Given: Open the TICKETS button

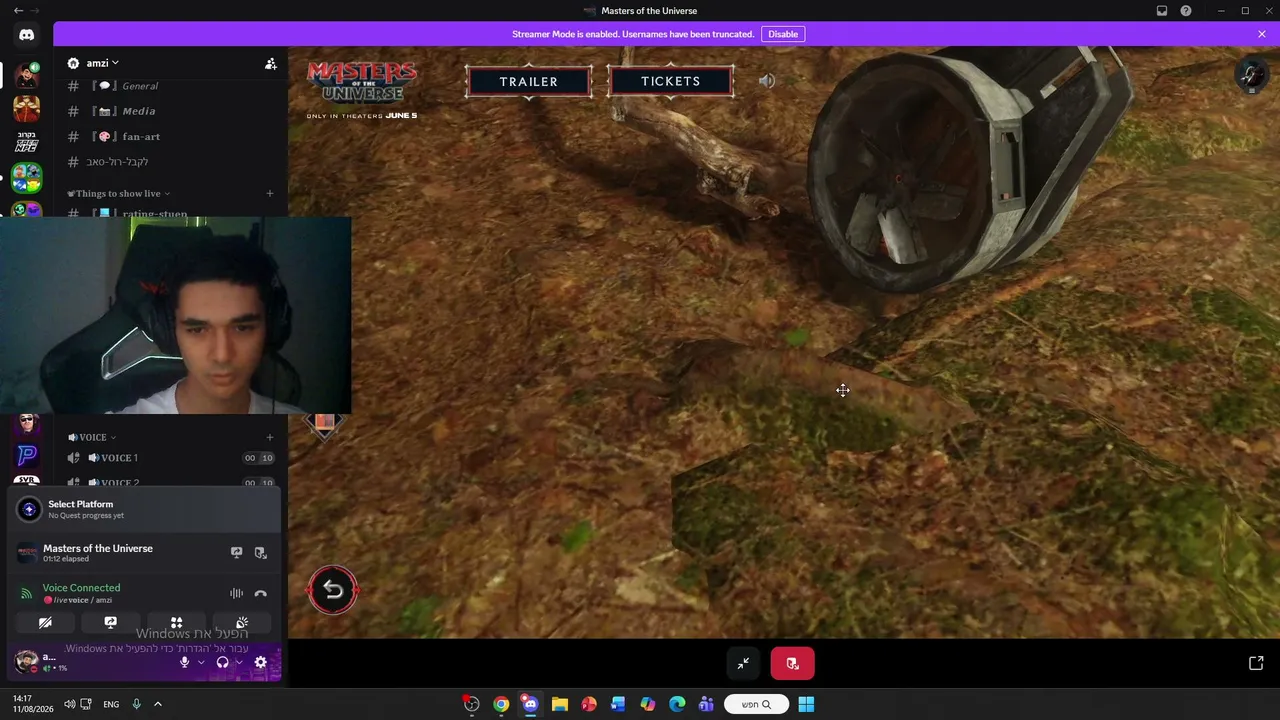Looking at the screenshot, I should coord(671,81).
